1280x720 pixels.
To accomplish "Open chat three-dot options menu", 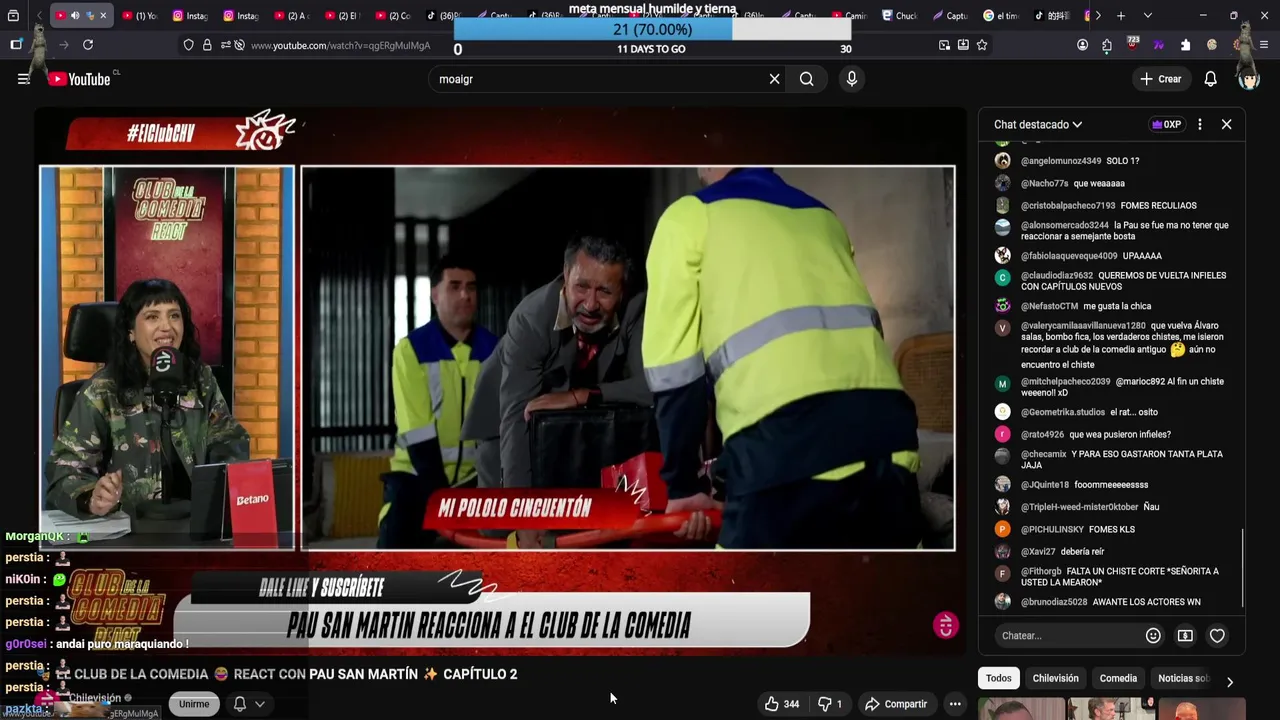I will pos(1200,124).
